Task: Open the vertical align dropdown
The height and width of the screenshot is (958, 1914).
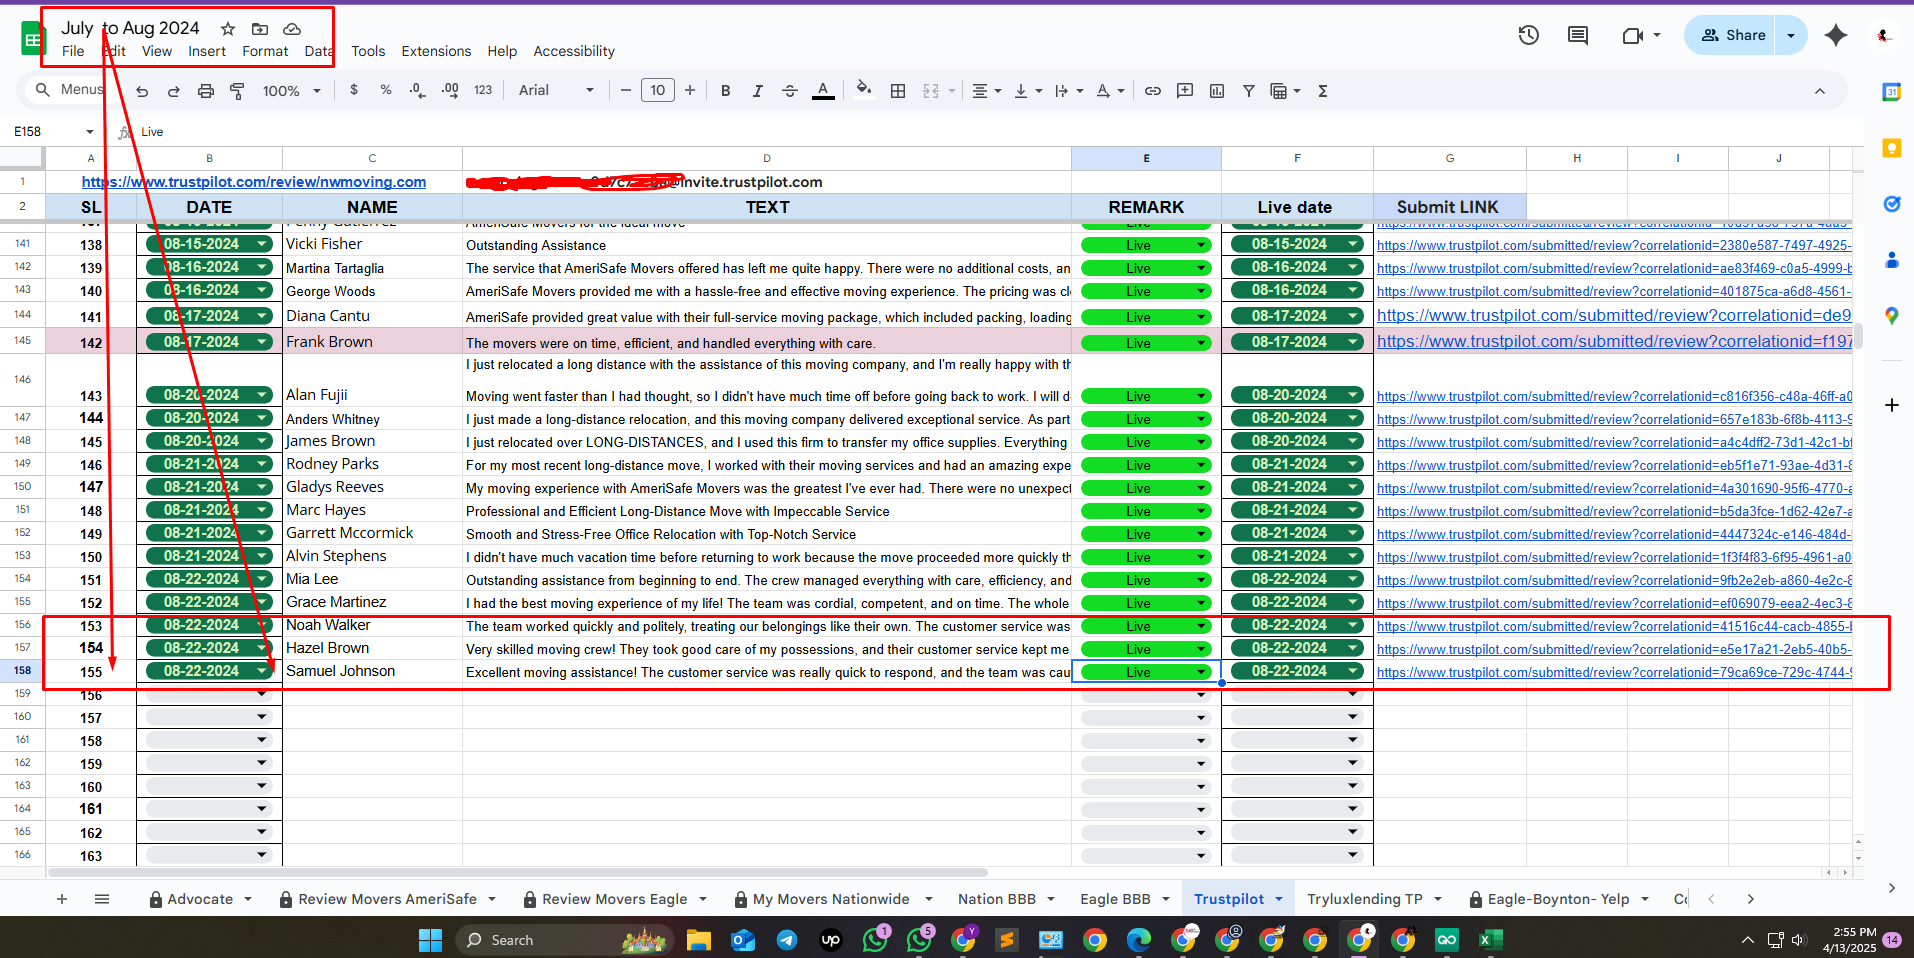Action: (x=1028, y=91)
